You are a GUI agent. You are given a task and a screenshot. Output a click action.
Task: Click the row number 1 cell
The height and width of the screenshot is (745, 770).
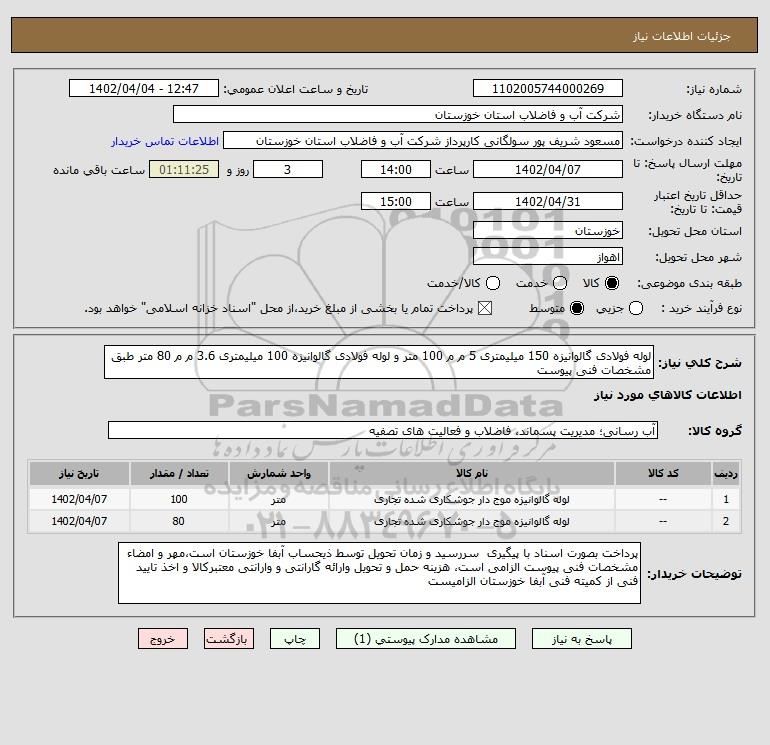(726, 499)
